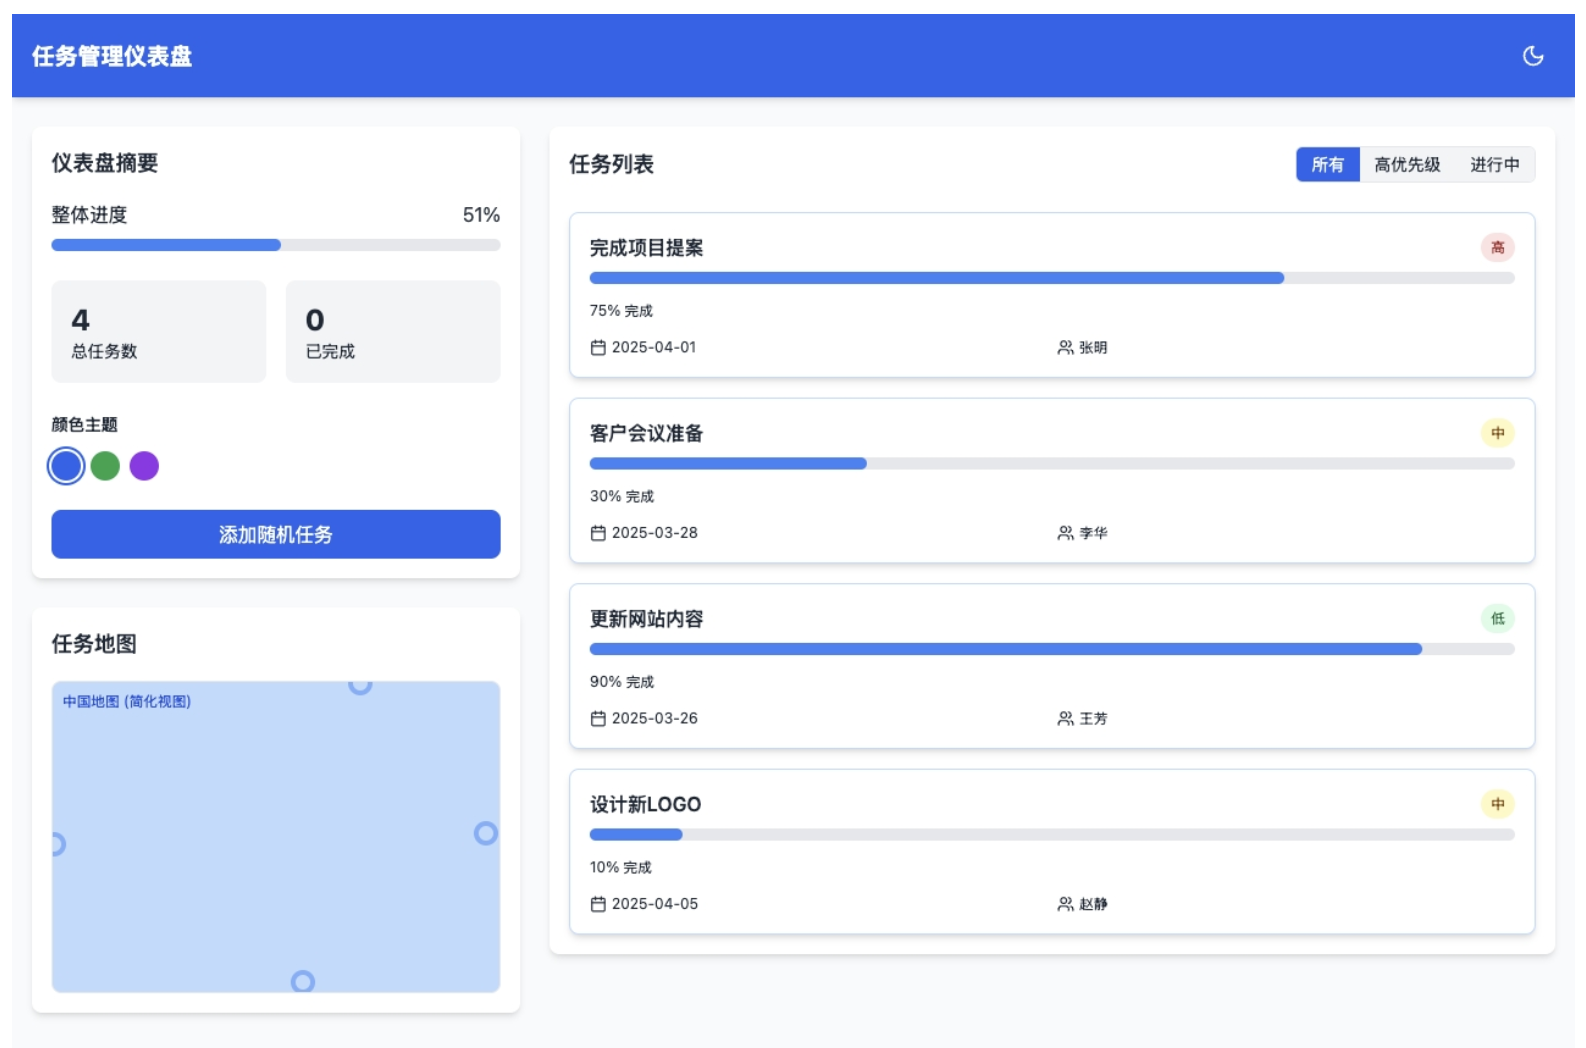Choose the green color theme swatch
The width and height of the screenshot is (1586, 1048).
(x=105, y=466)
